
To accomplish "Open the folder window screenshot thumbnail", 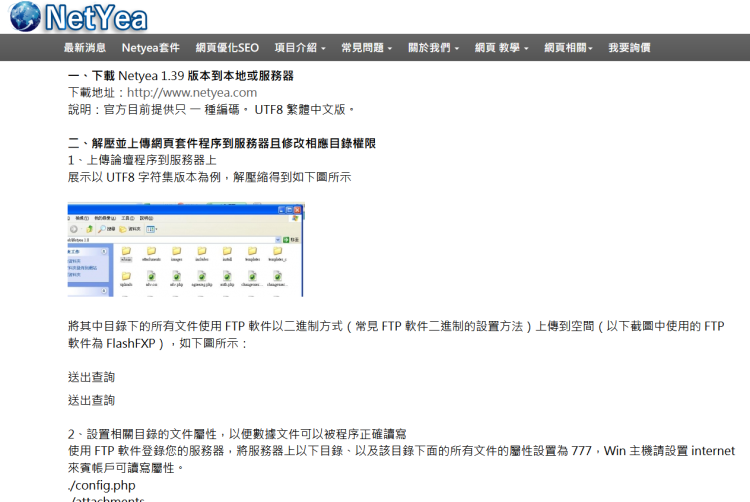I will [186, 250].
